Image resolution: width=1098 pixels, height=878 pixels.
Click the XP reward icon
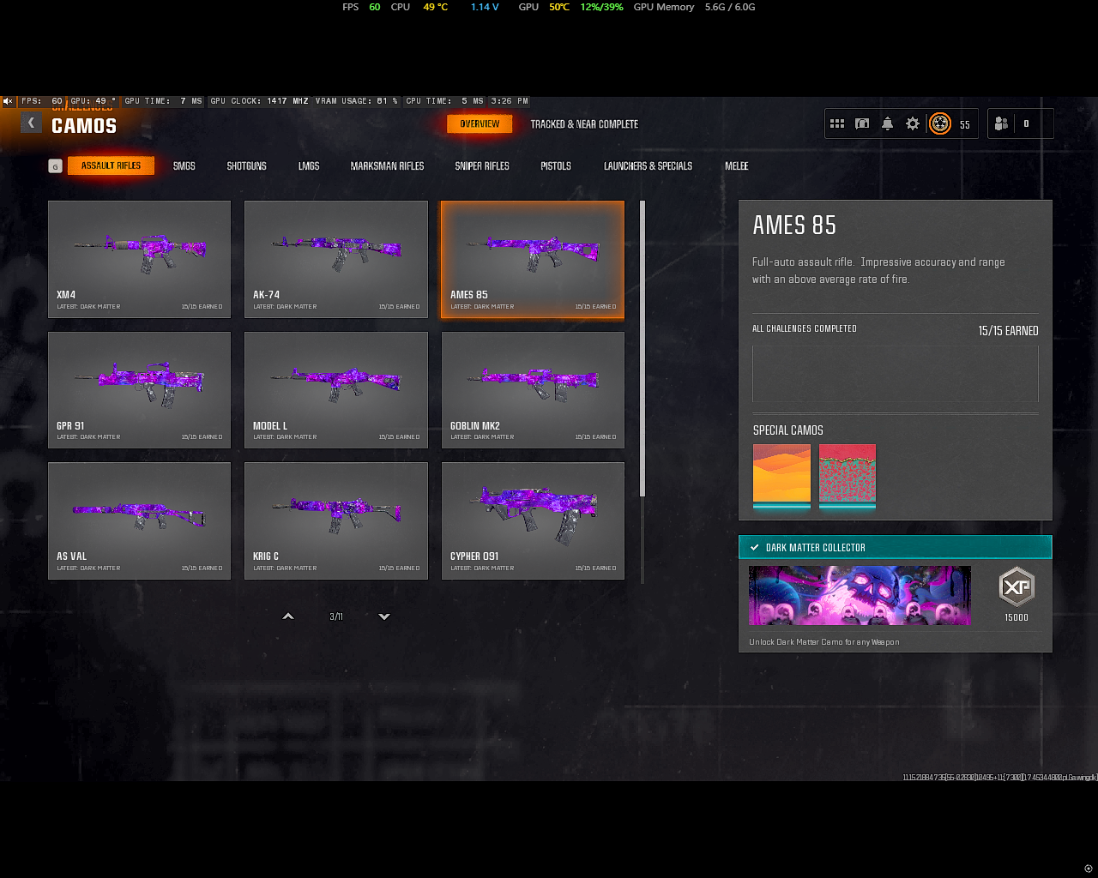click(x=1016, y=587)
